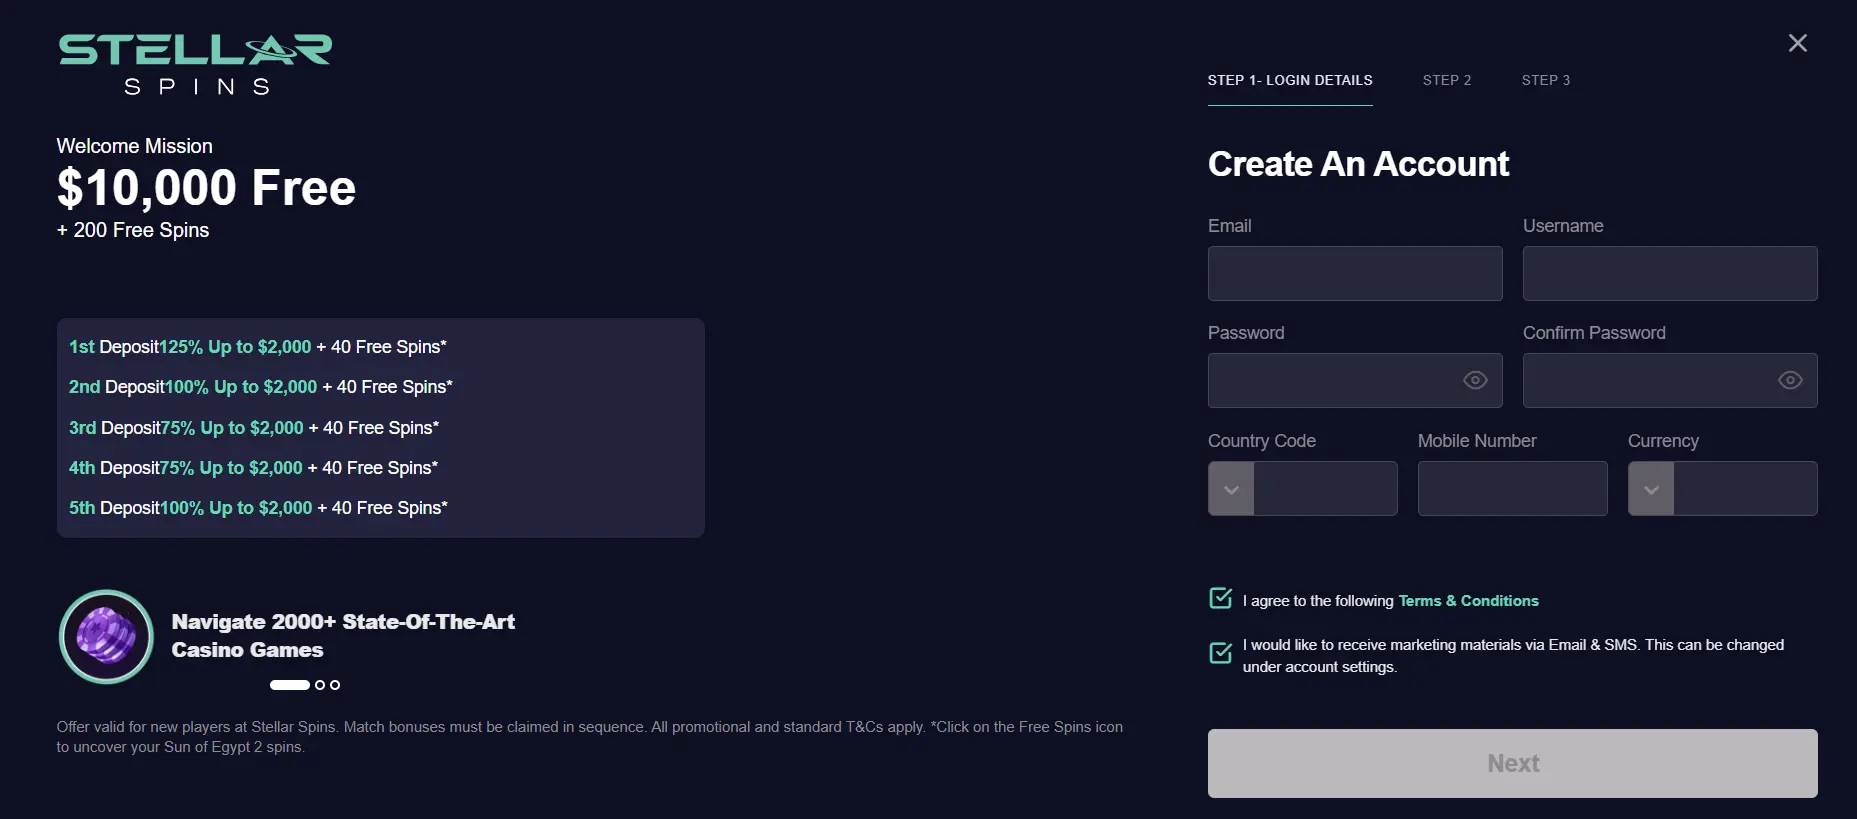Click the Navigate 2000+ Casino Games caption
The image size is (1857, 819).
(343, 636)
